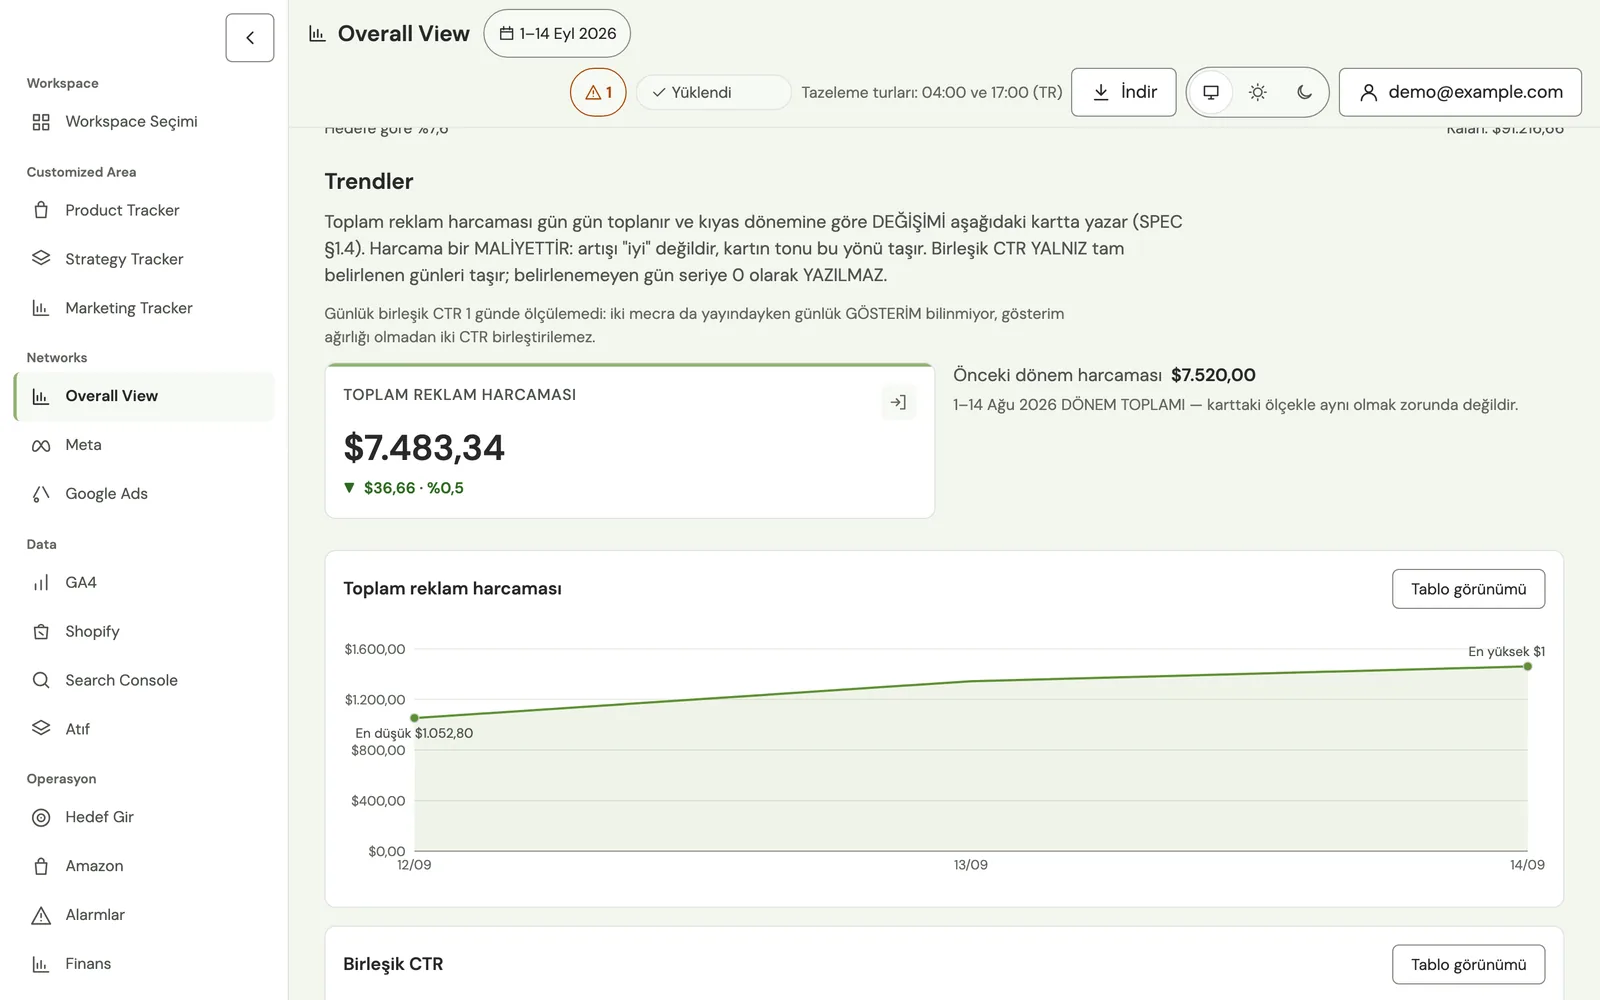
Task: Open Tablo görünümü for the Toplam reklam harcaması chart
Action: (1468, 589)
